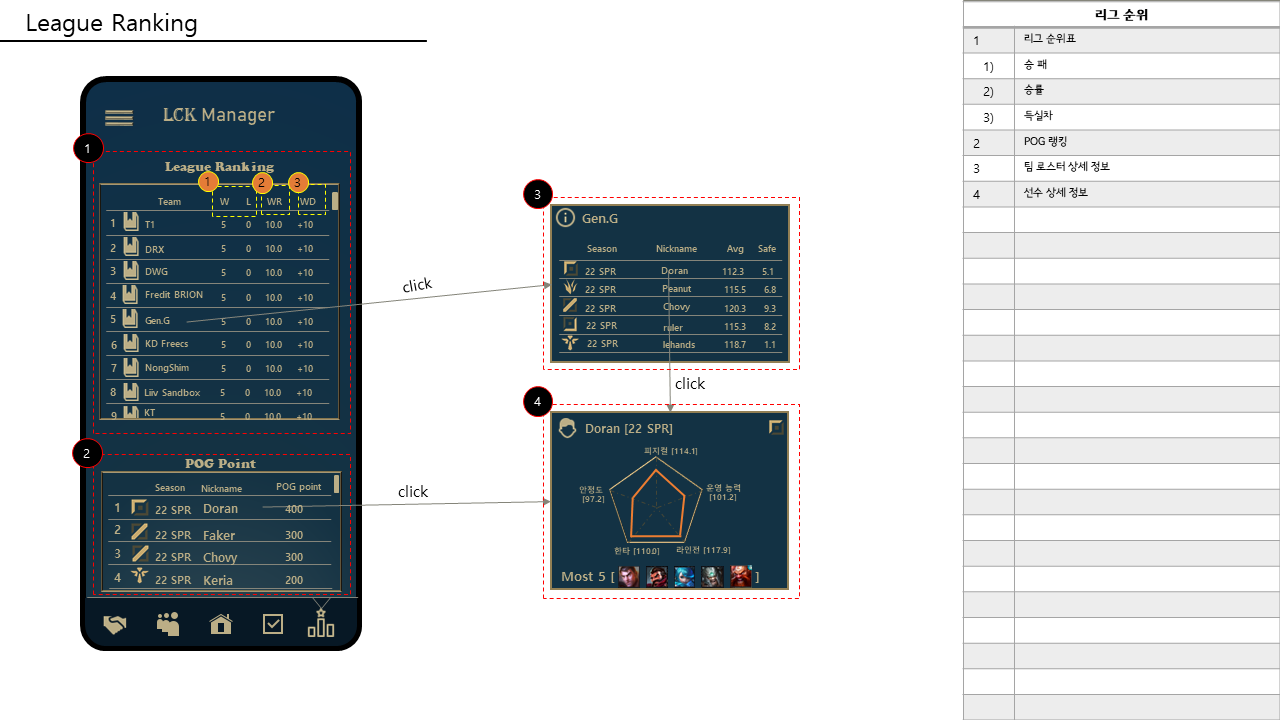Select first champion portrait in Most 5

tap(629, 576)
